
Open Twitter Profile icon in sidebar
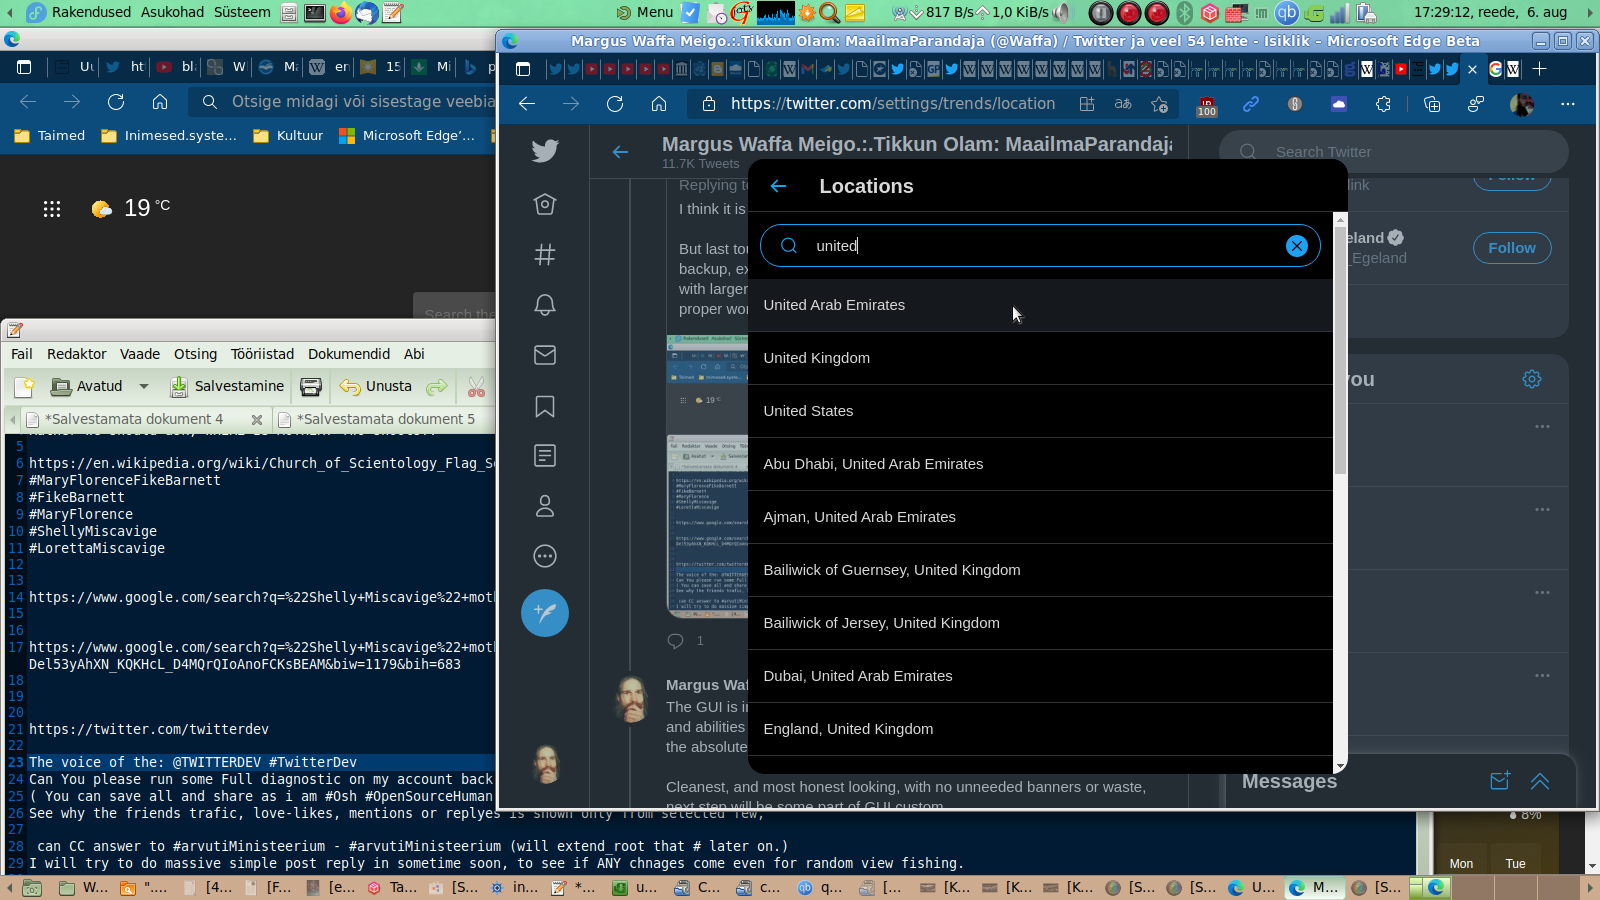(545, 506)
